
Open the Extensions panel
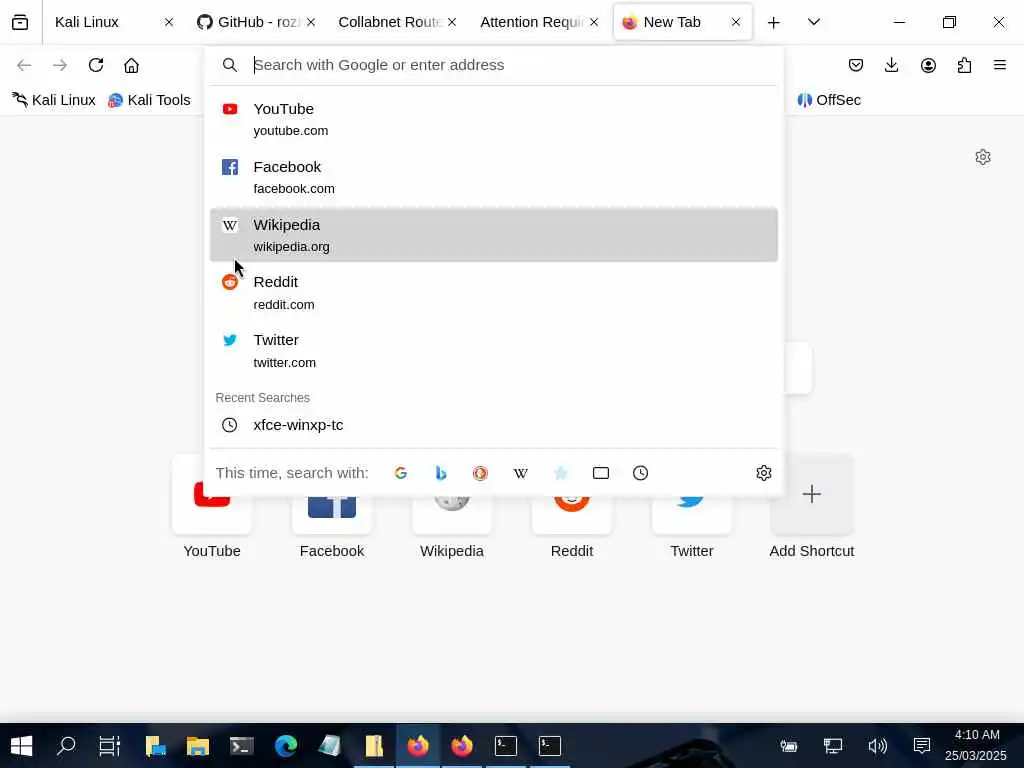point(964,65)
